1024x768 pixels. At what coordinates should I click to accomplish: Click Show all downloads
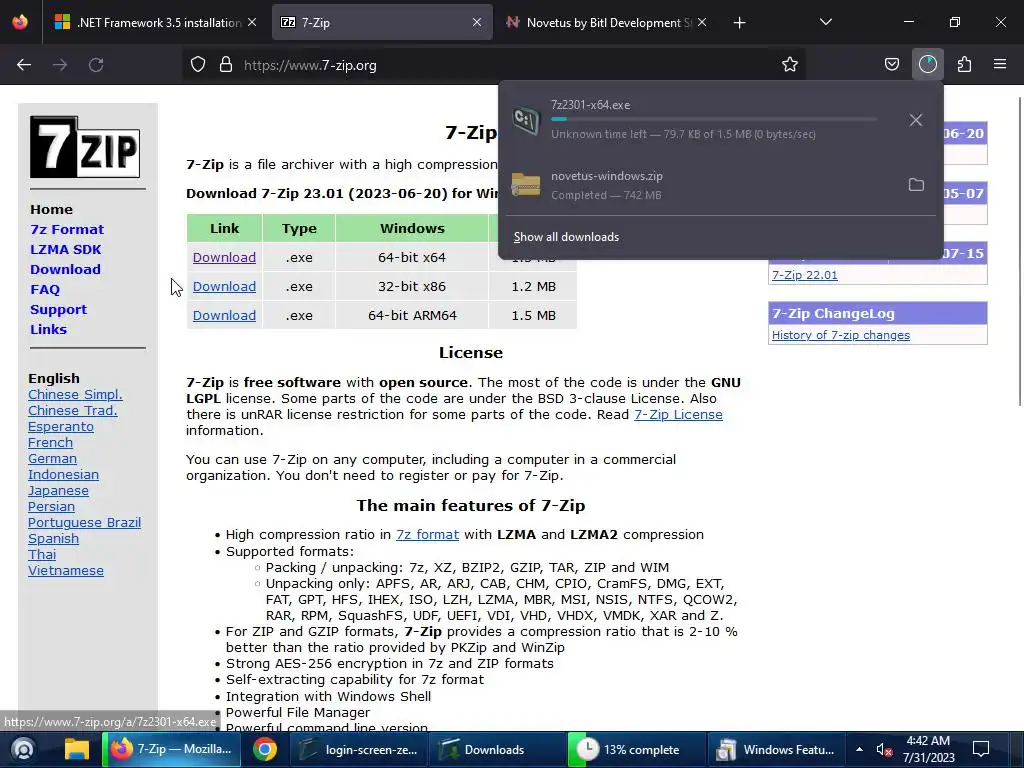click(x=566, y=237)
